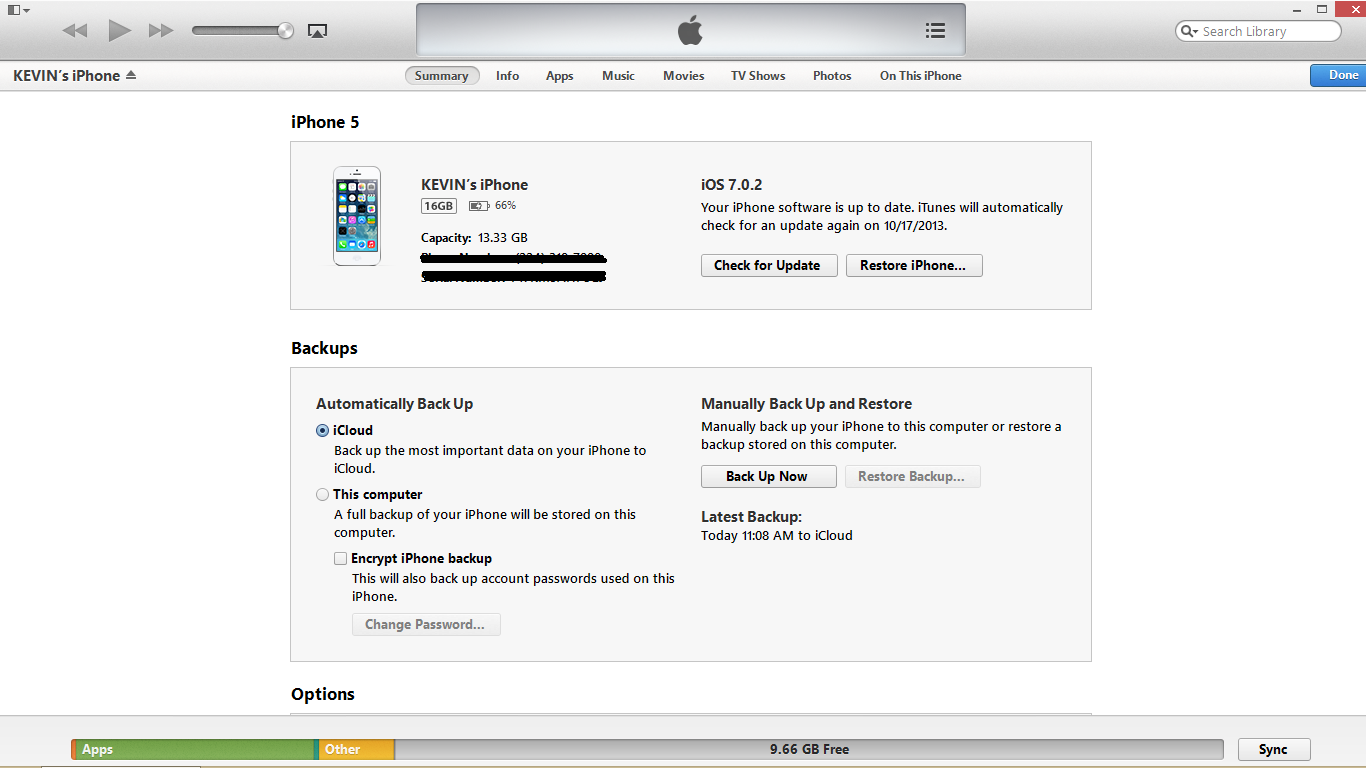Viewport: 1366px width, 768px height.
Task: Open the search magnifier dropdown
Action: coord(1189,31)
